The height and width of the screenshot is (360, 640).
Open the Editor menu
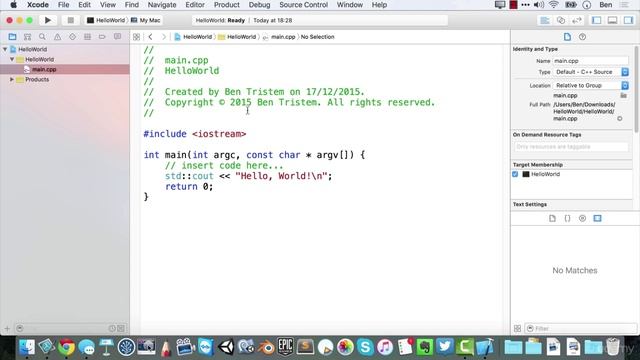[x=195, y=5]
